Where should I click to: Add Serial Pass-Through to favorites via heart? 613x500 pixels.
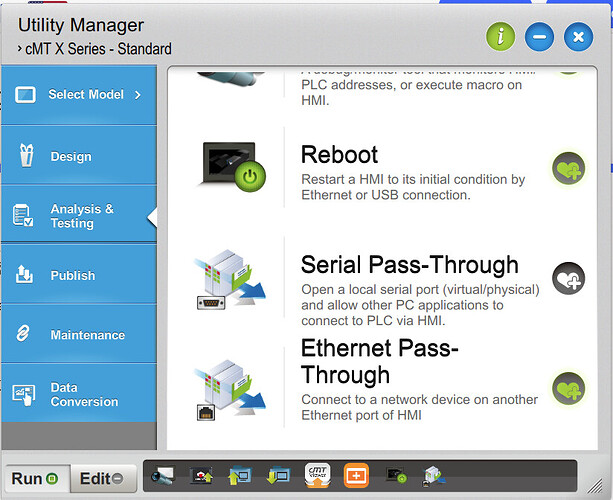pos(569,278)
